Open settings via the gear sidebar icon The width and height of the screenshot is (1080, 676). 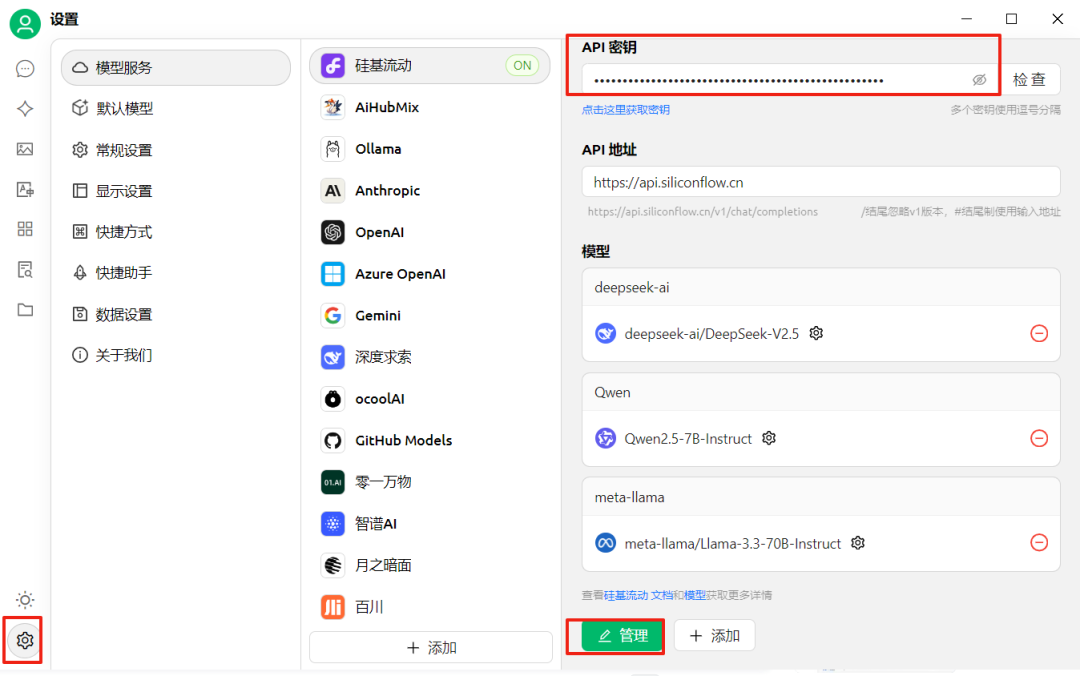[x=25, y=640]
